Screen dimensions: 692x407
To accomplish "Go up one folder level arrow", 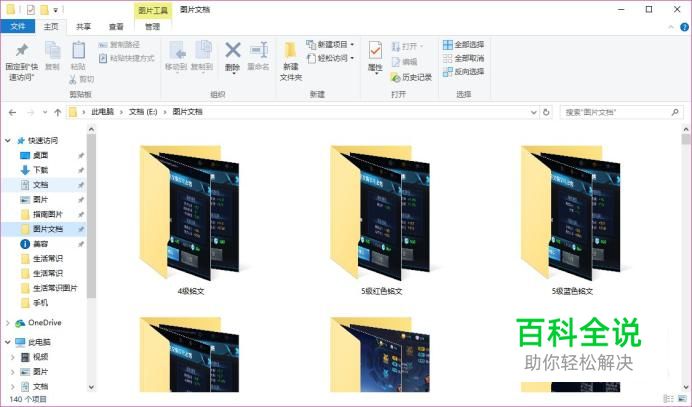I will coord(58,113).
